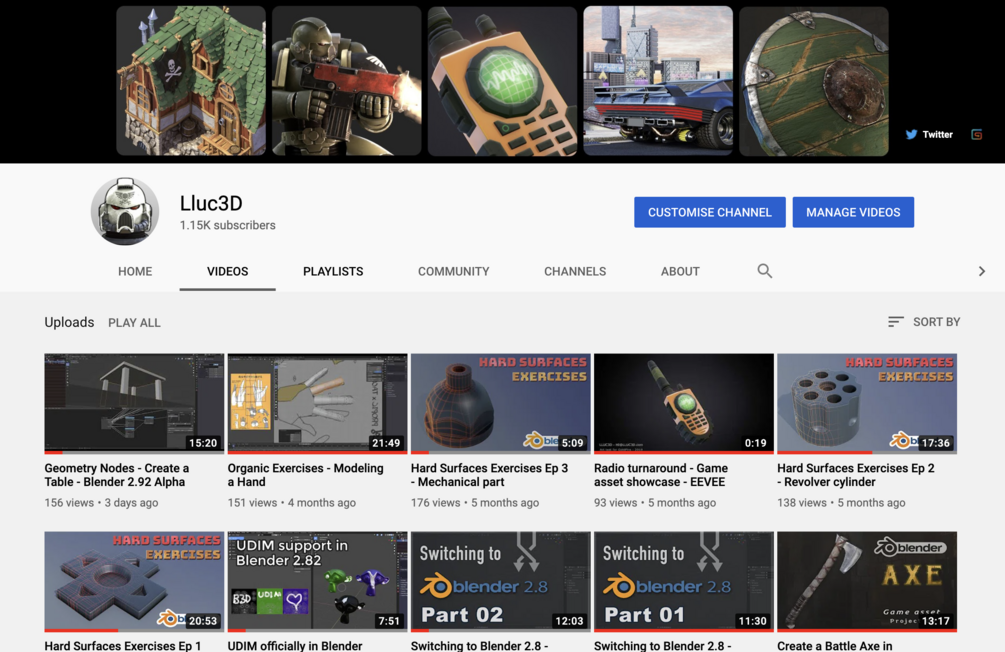The width and height of the screenshot is (1005, 652).
Task: Open Hard Surfaces Ep 3 video thumbnail
Action: [501, 403]
